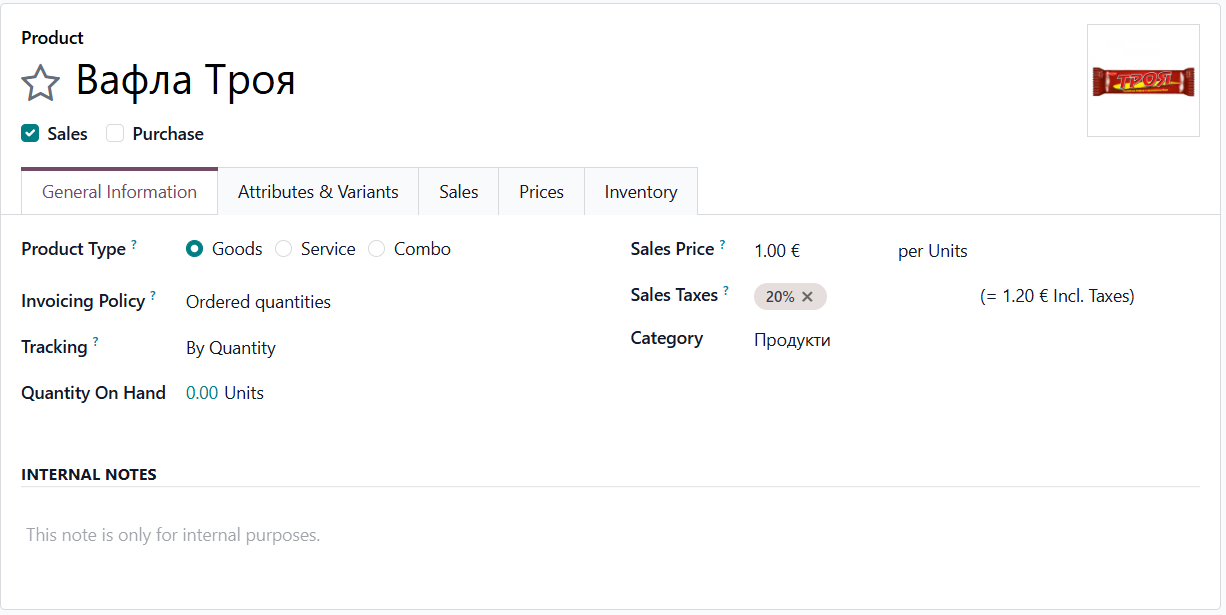Select the Service product type

(284, 249)
